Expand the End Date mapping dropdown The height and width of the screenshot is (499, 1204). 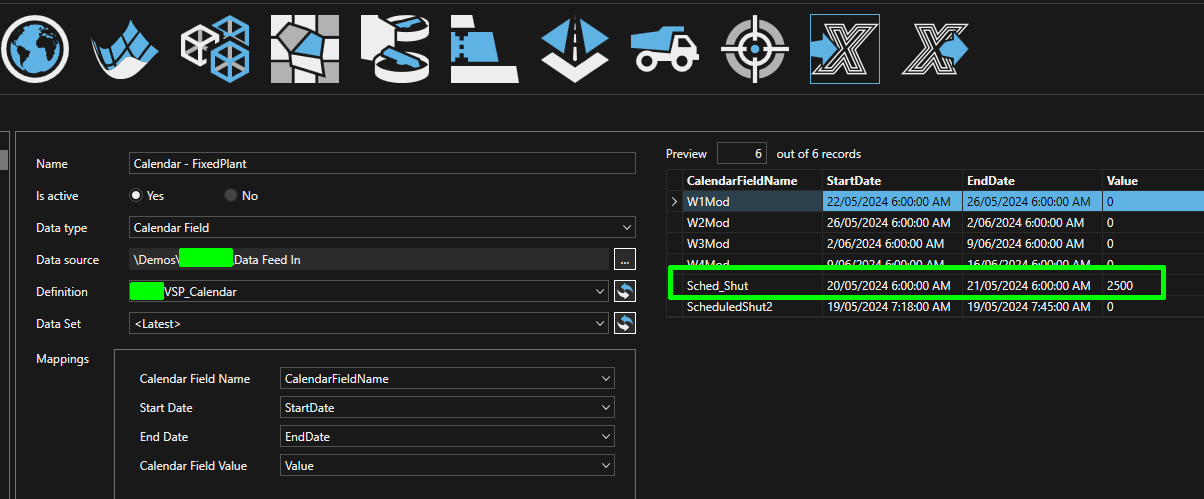[447, 437]
